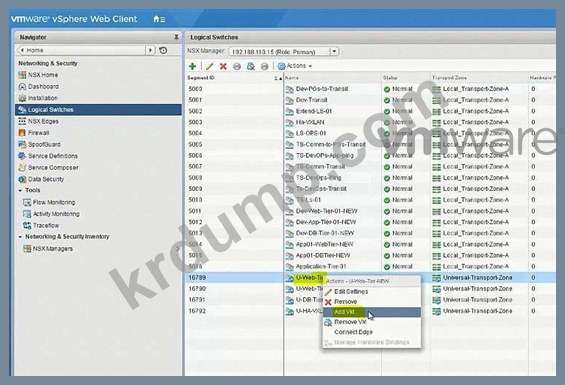Click the red X delete icon in toolbar
This screenshot has height=385, width=565.
[x=223, y=66]
